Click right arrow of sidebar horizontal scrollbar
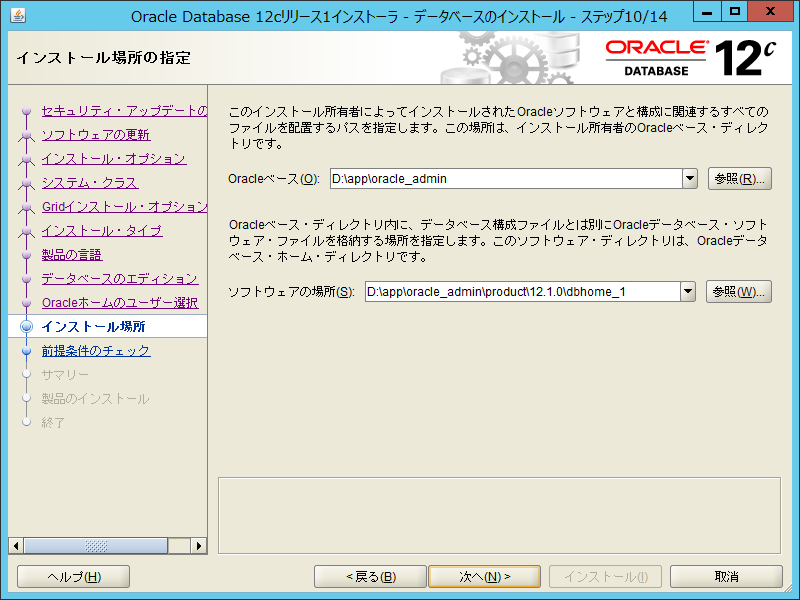The height and width of the screenshot is (600, 800). [199, 546]
